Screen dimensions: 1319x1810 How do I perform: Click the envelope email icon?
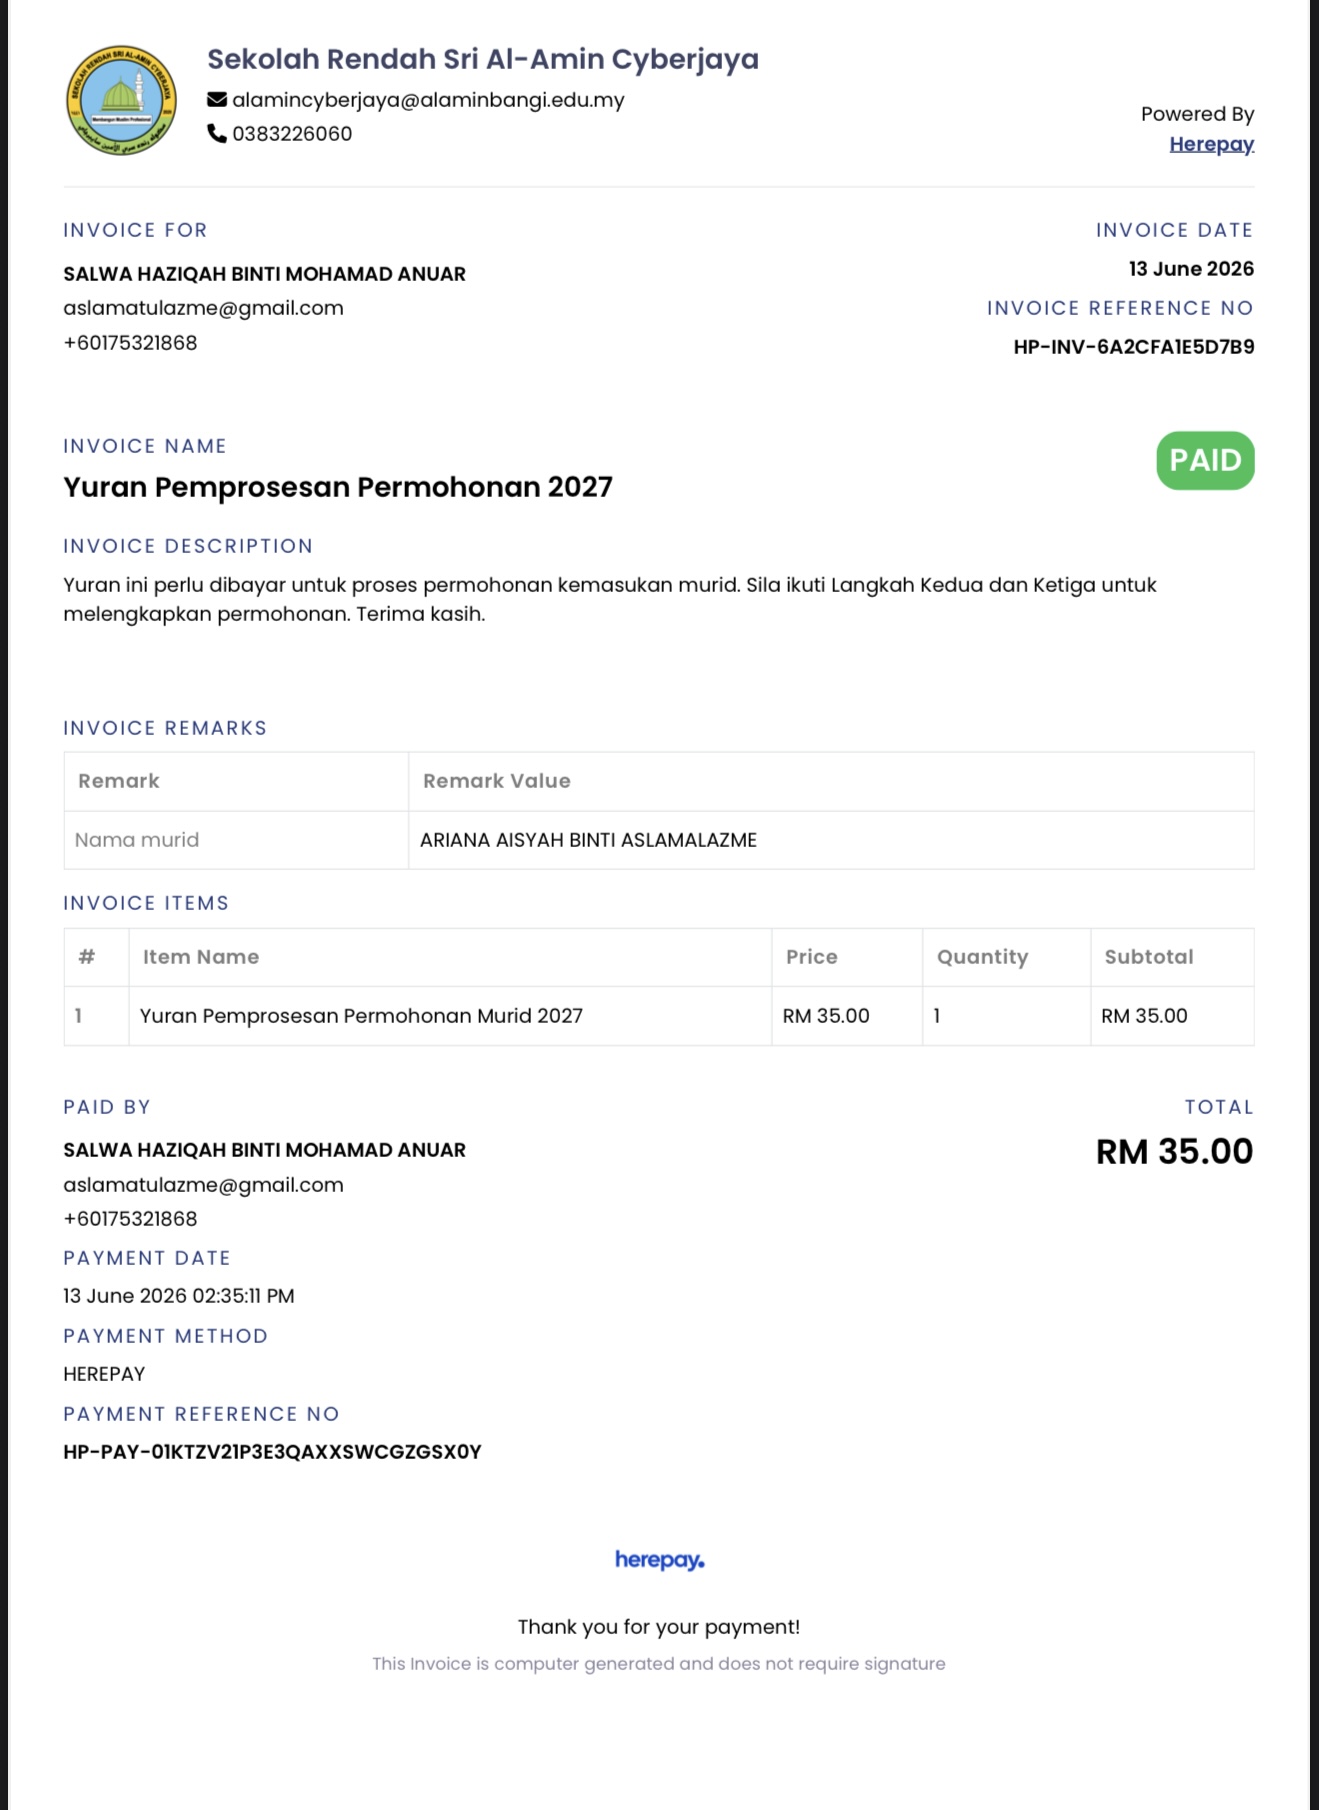217,99
